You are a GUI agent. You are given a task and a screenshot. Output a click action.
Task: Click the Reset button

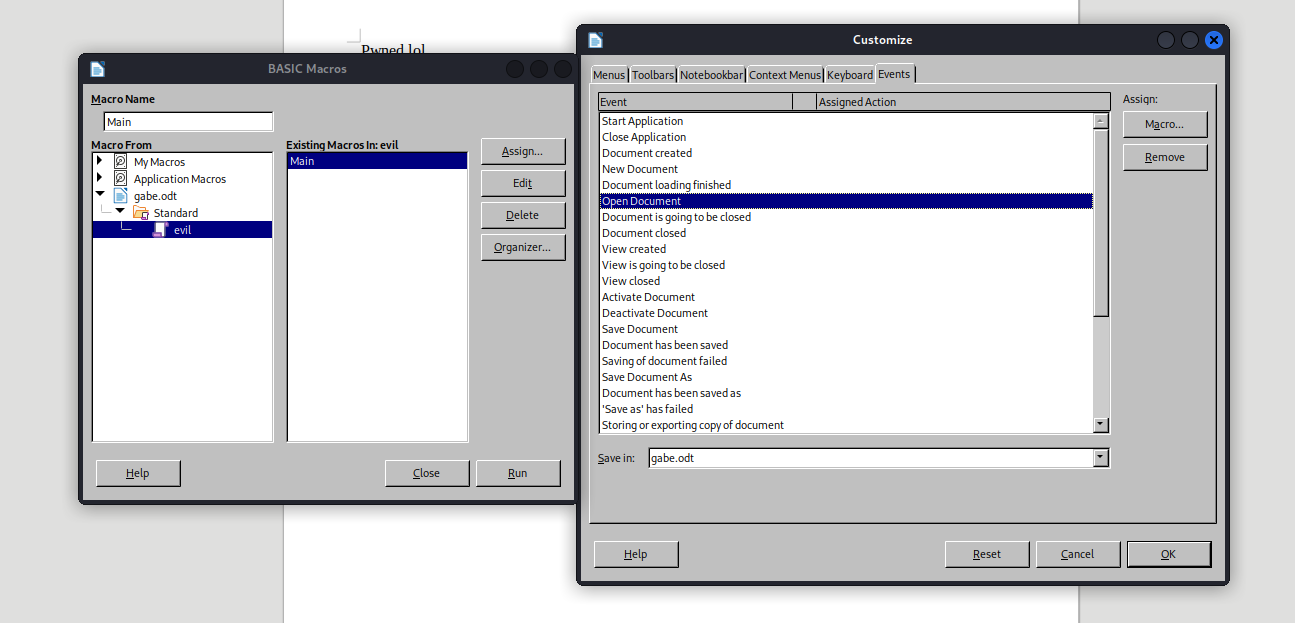[x=987, y=554]
